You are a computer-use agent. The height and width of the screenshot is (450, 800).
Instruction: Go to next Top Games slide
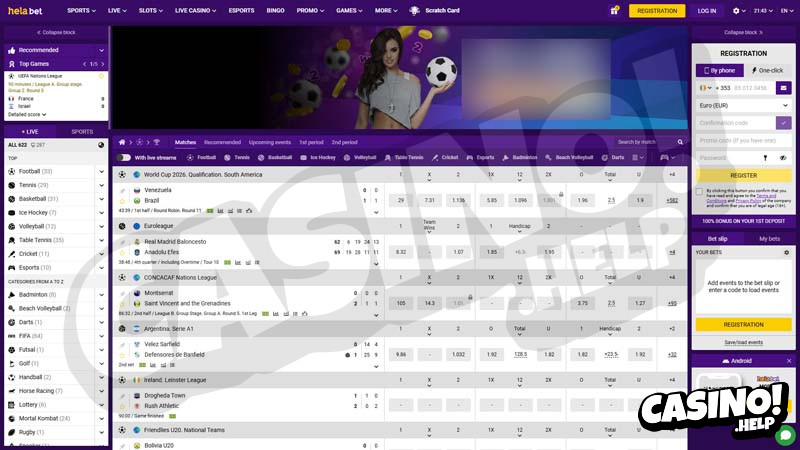click(103, 64)
